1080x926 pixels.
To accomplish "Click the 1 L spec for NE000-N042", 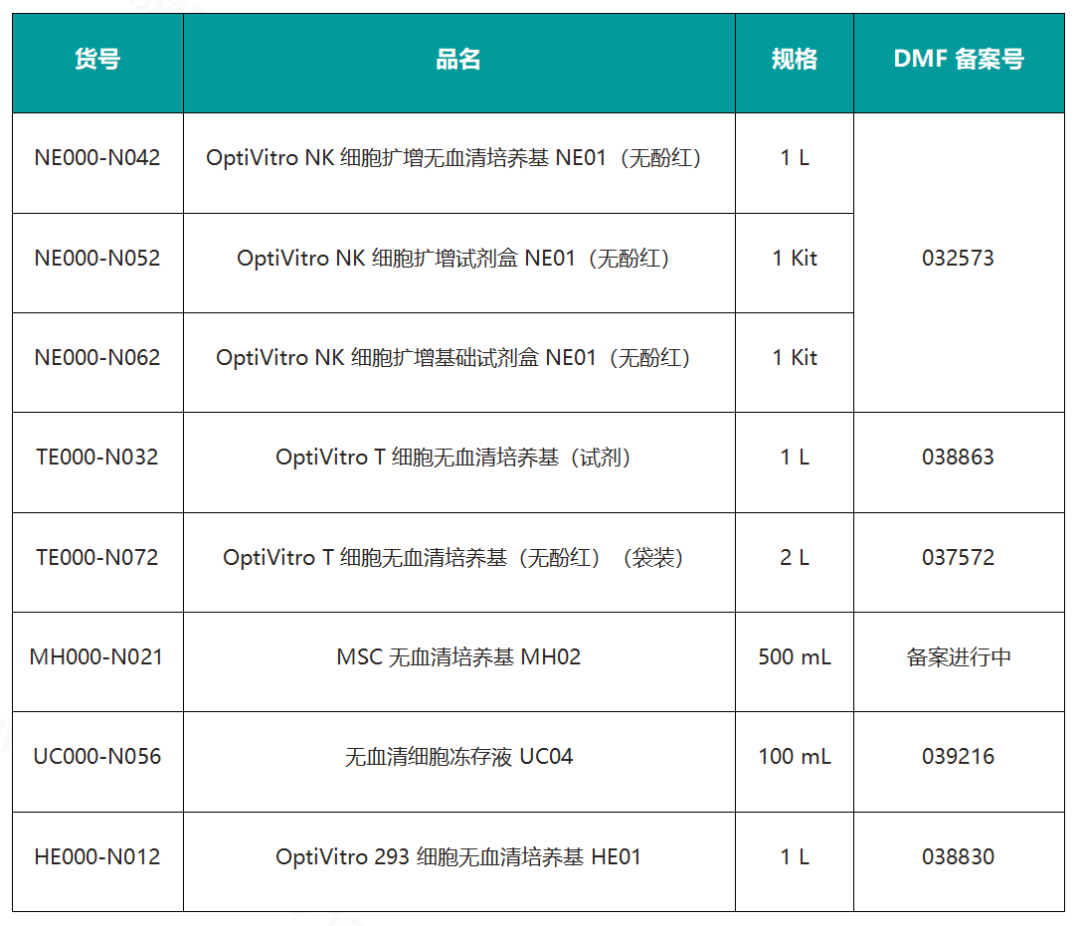I will (794, 158).
